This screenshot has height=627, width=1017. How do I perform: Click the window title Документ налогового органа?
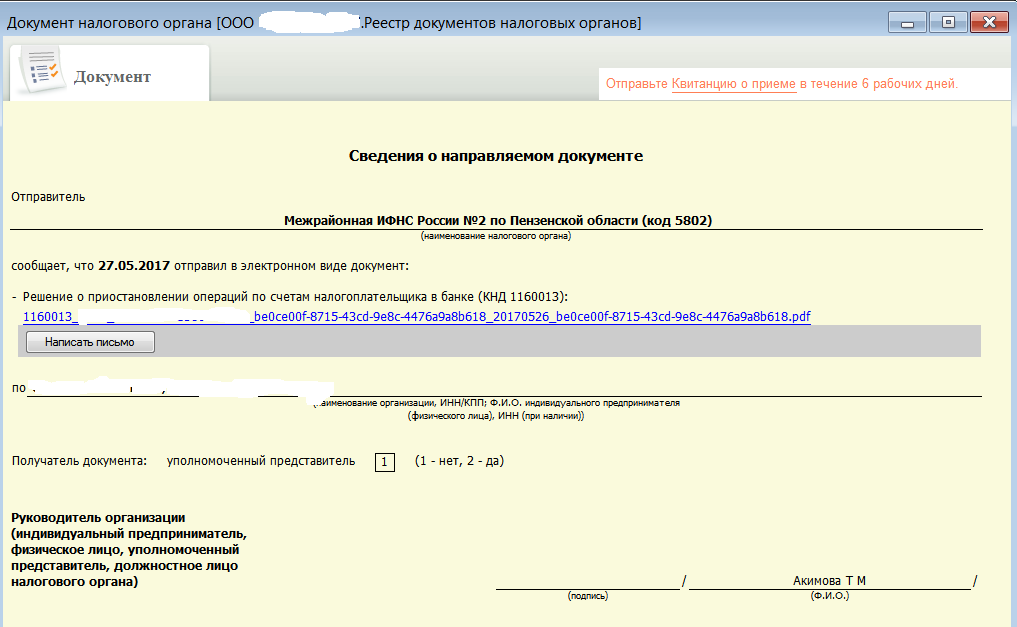click(x=109, y=23)
